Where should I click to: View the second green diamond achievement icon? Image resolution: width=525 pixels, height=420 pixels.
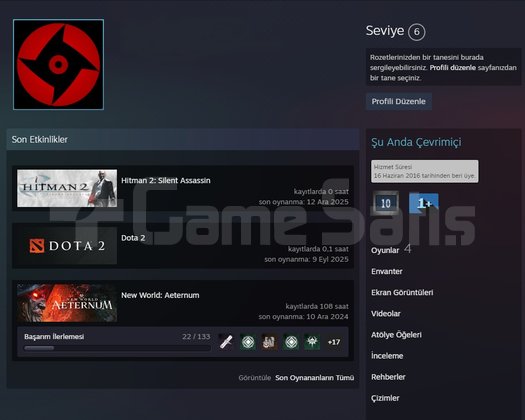[291, 342]
